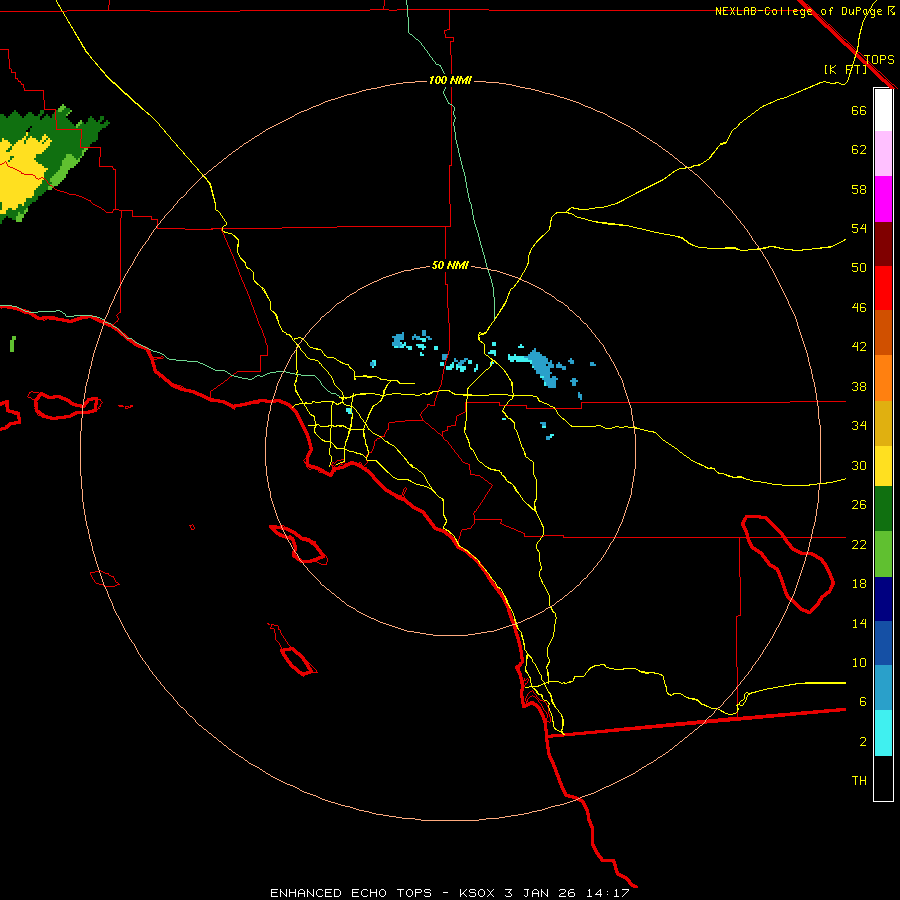
Task: Click the yellow echo core at the upper left
Action: pyautogui.click(x=22, y=174)
